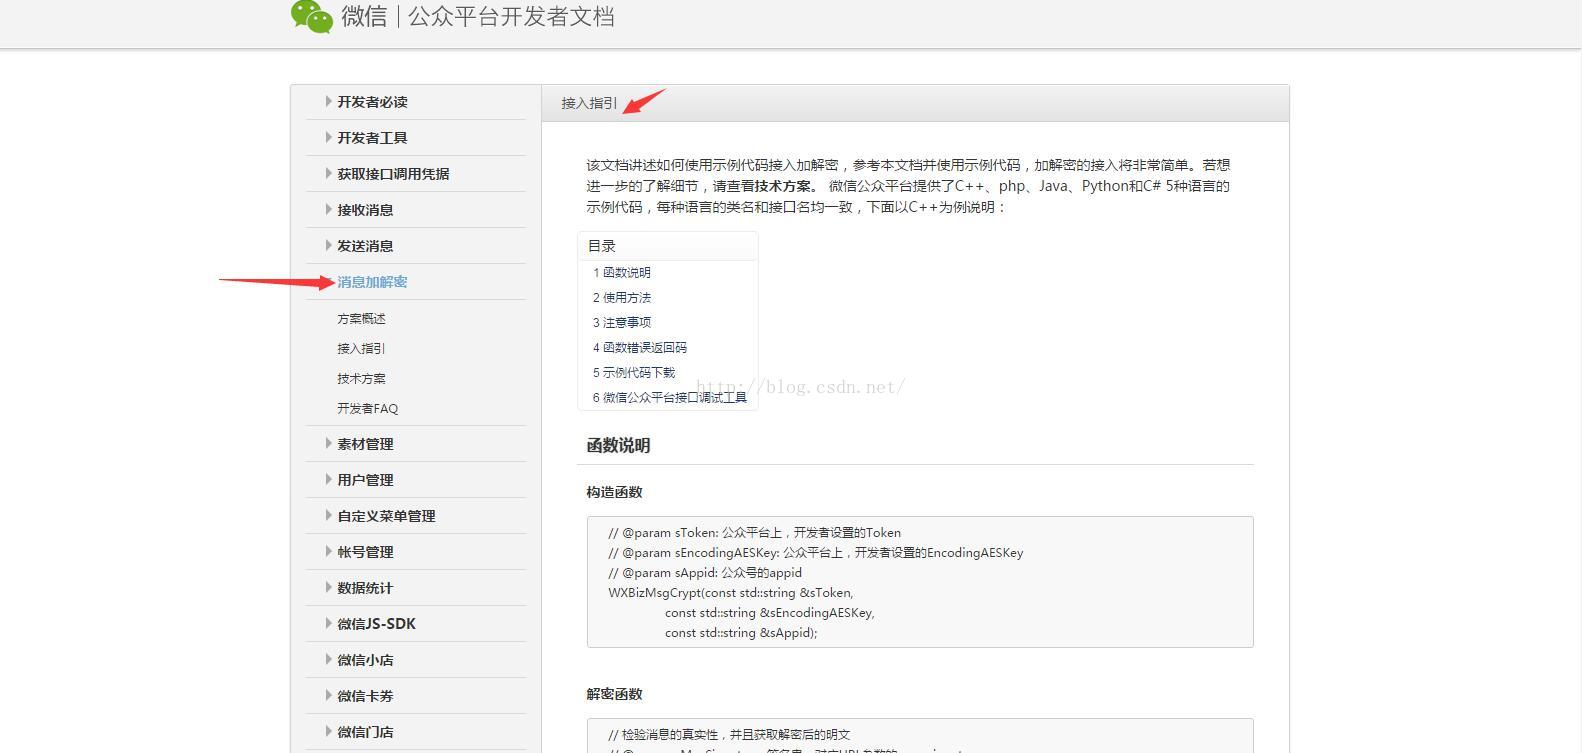
Task: Open the 用户管理 menu item
Action: click(x=365, y=480)
